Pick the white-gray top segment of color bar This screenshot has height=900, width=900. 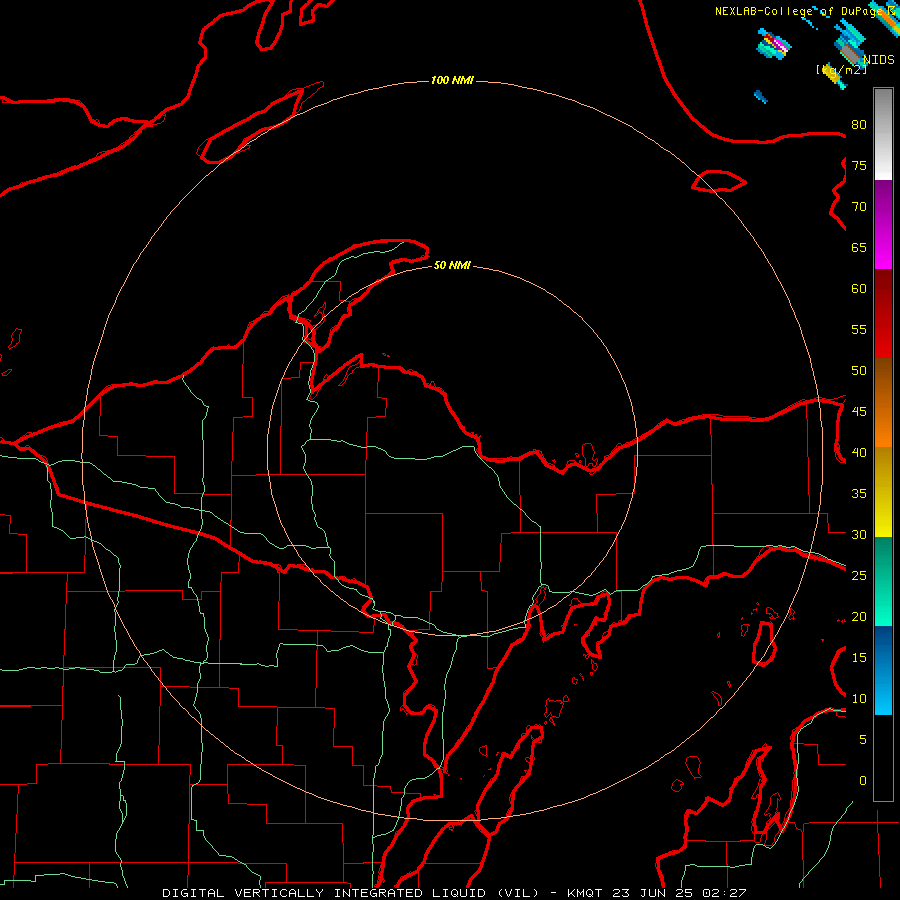[x=883, y=135]
